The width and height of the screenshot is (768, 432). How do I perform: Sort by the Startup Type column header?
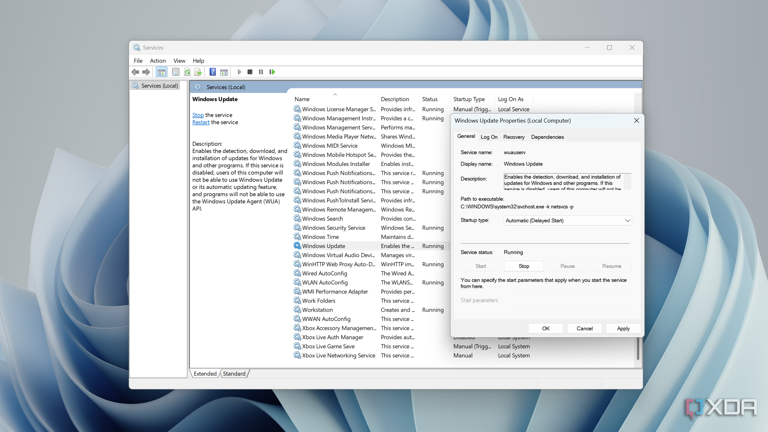click(x=472, y=99)
